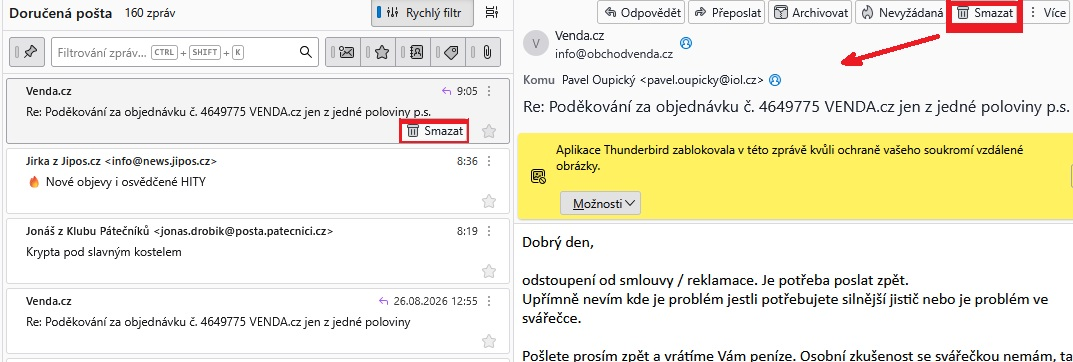Toggle the Rychlý filtr quick filter bar
The width and height of the screenshot is (1073, 362).
[x=423, y=13]
